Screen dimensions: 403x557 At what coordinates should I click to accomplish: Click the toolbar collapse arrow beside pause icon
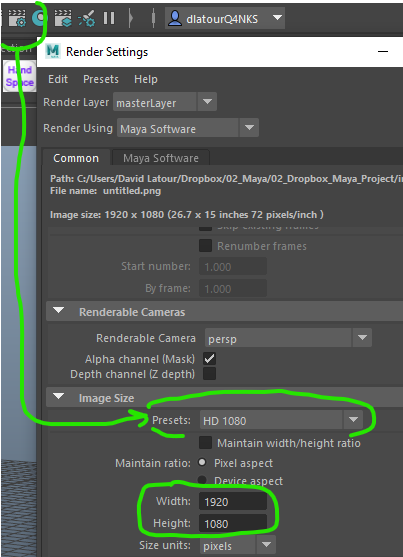(130, 18)
